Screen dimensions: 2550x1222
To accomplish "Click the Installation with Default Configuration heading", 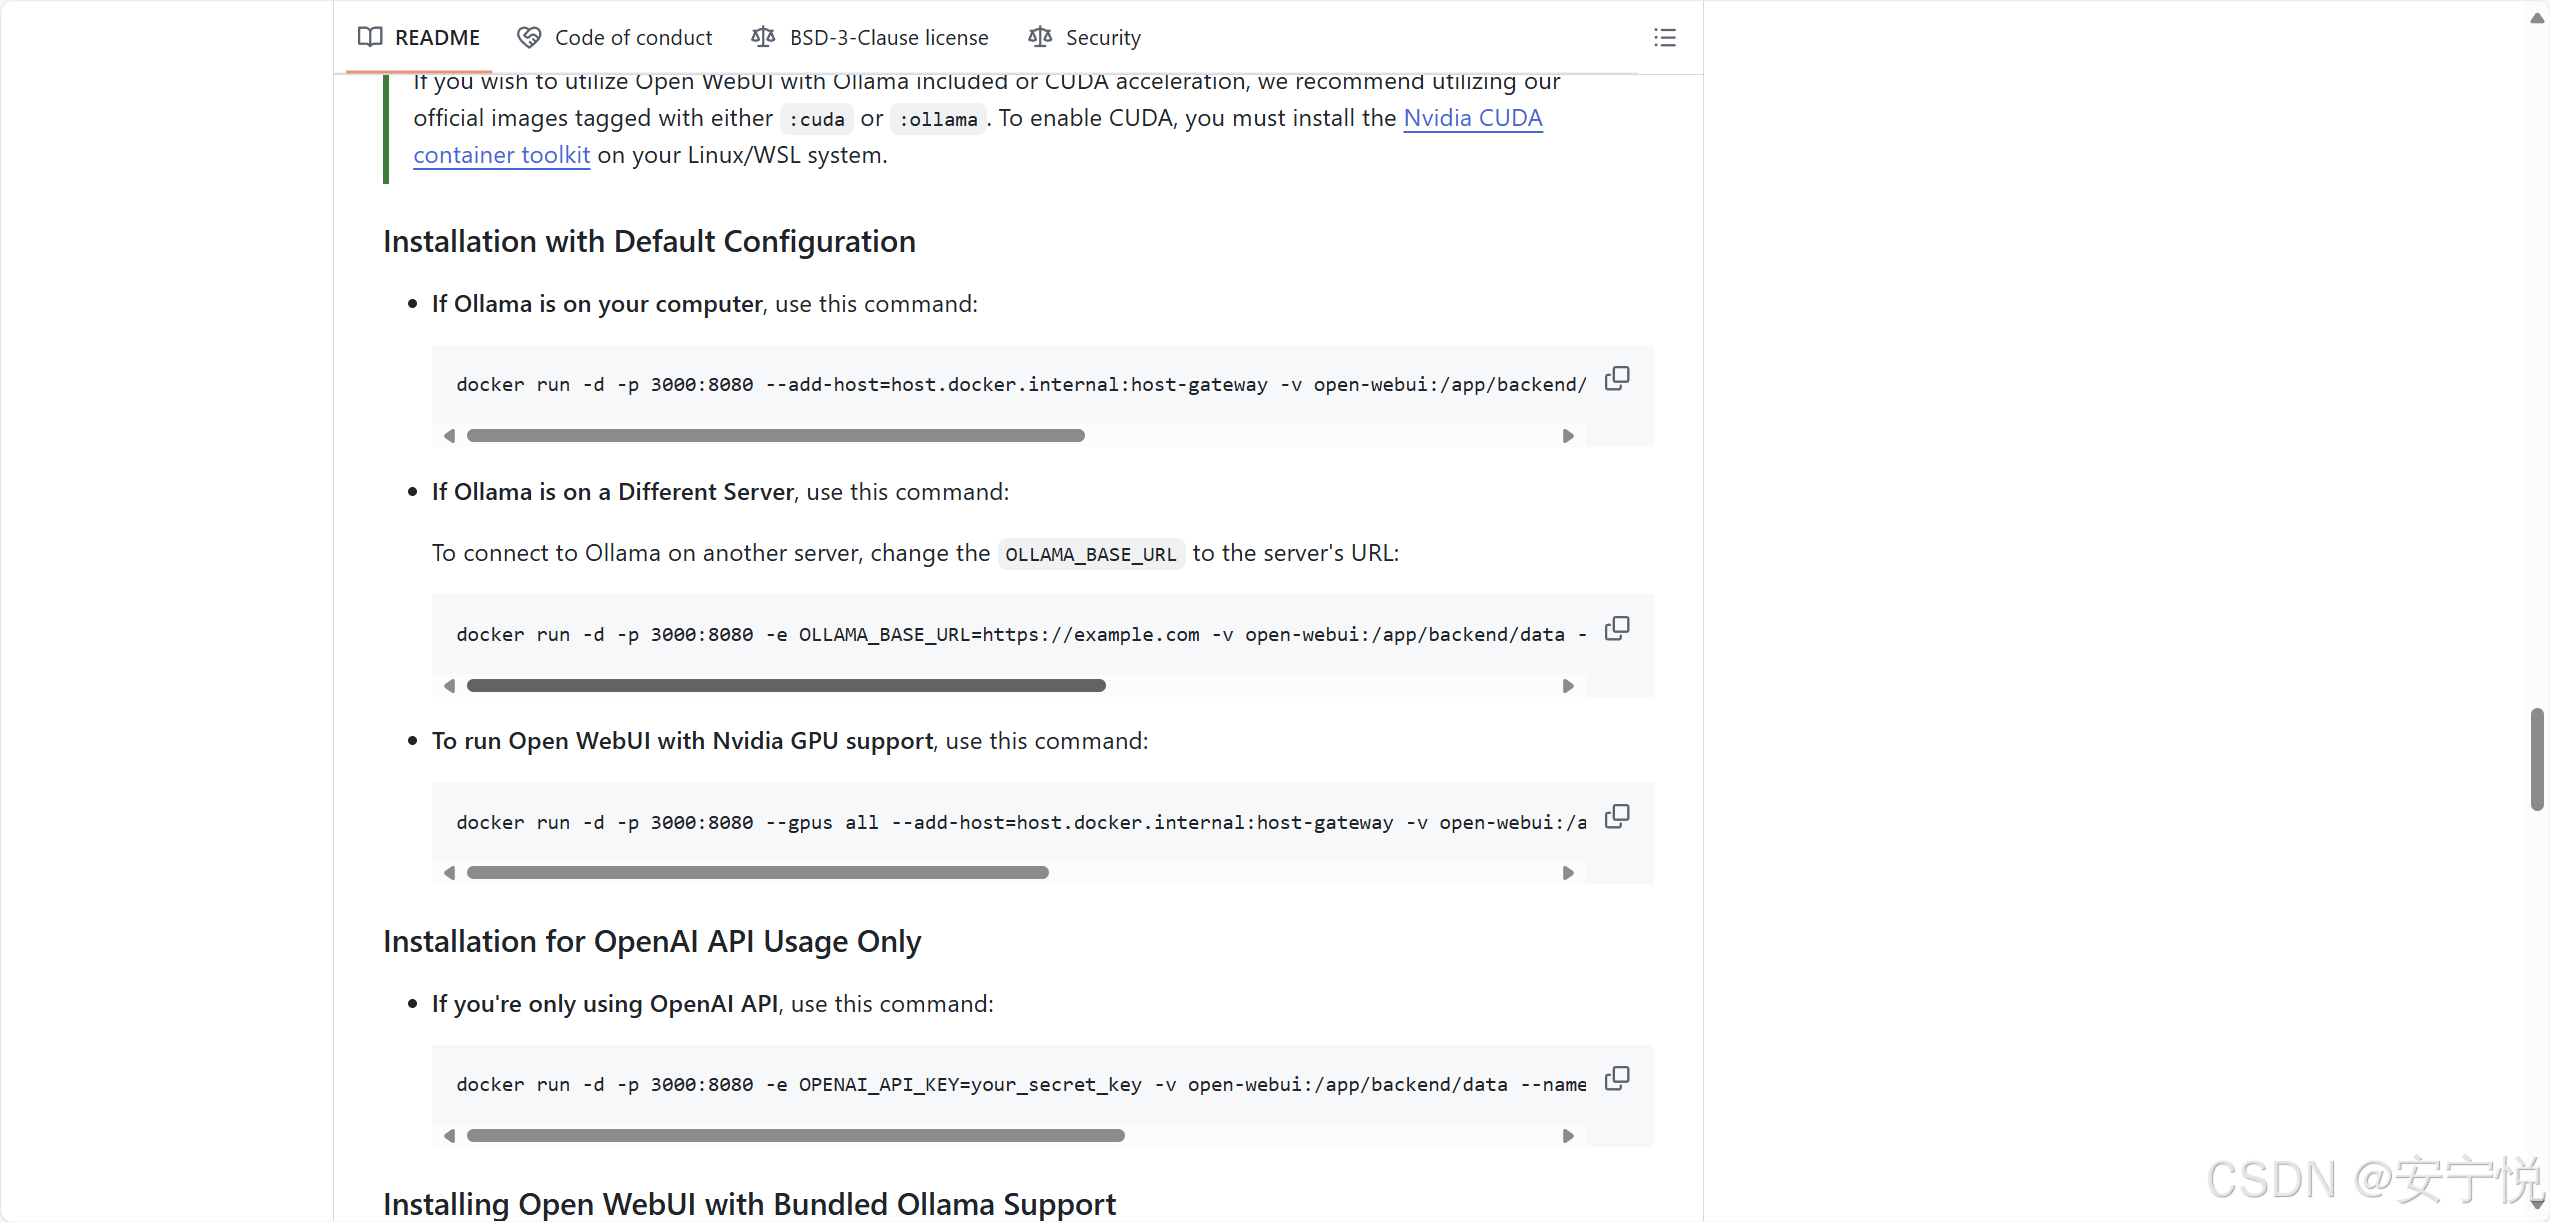I will coord(649,241).
